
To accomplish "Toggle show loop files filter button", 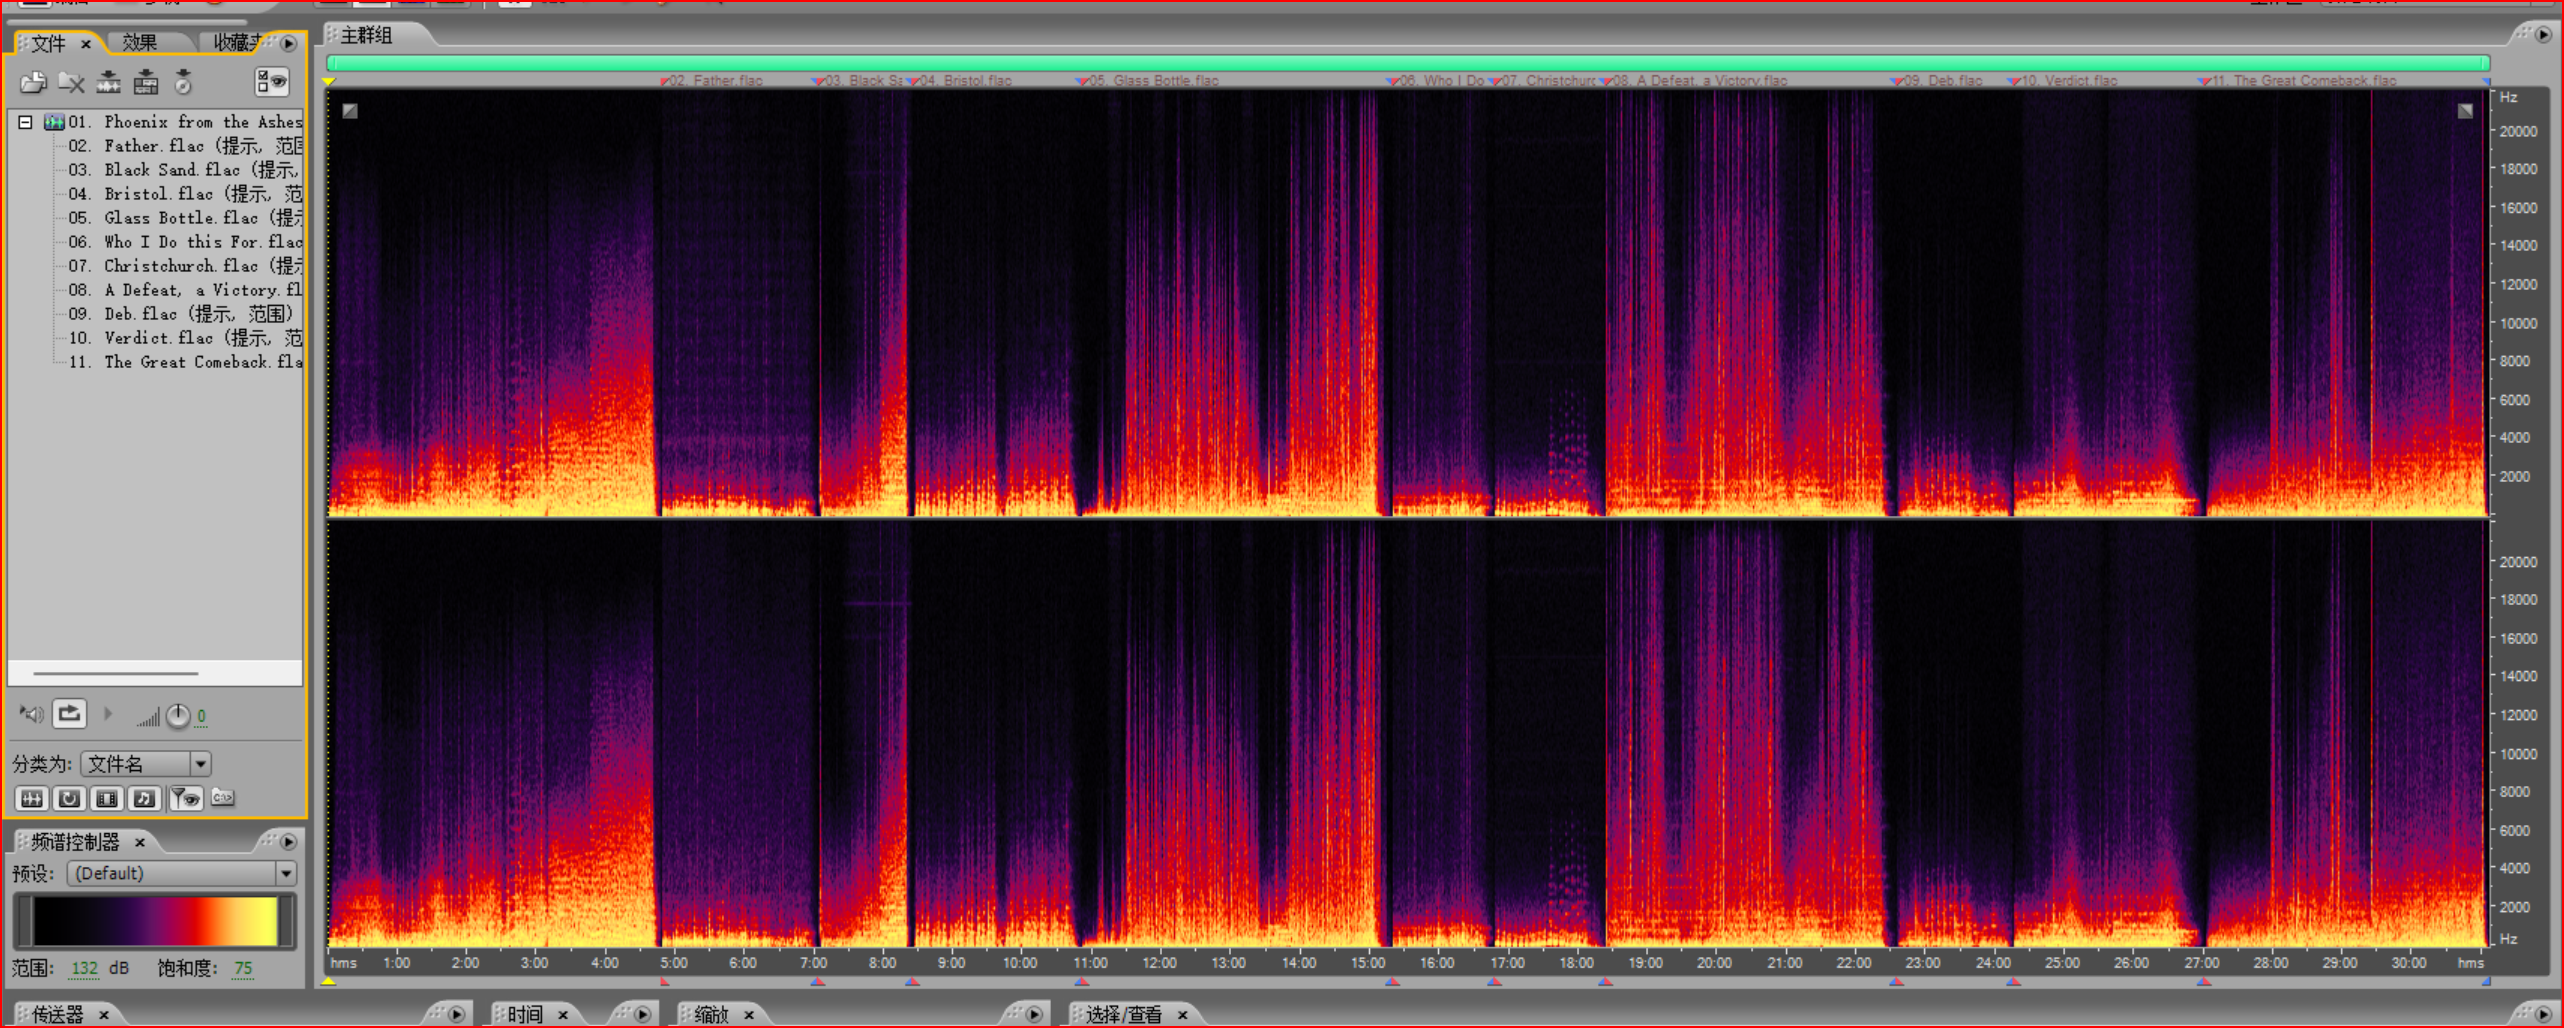I will point(69,798).
